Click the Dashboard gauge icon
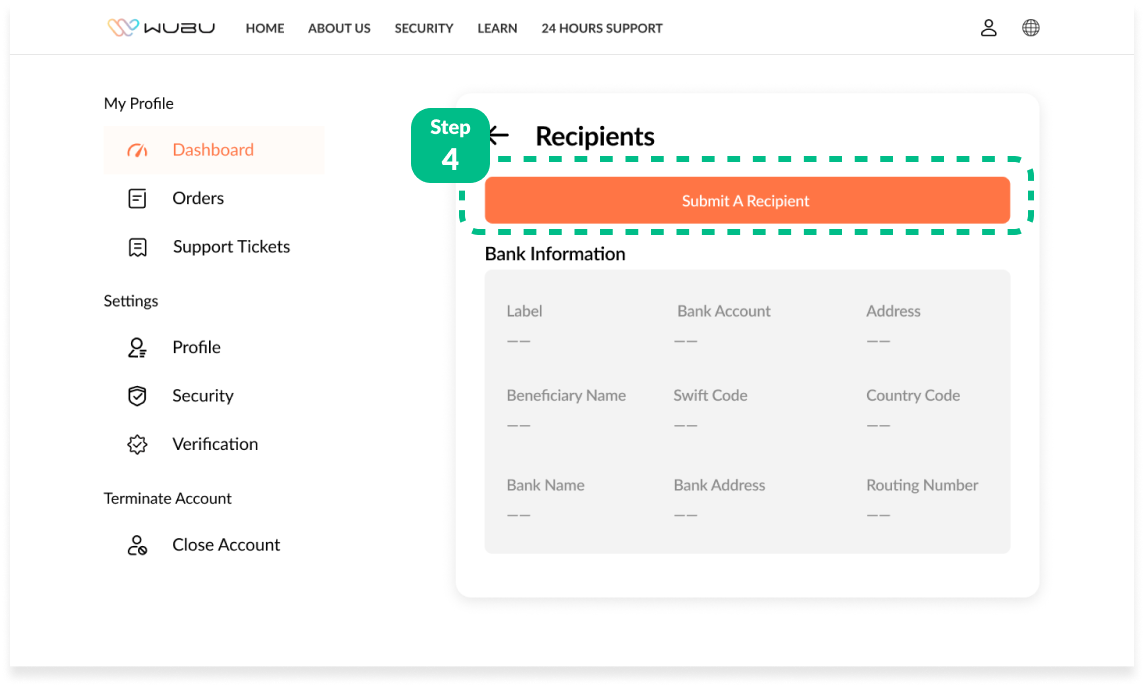1144x687 pixels. [137, 150]
